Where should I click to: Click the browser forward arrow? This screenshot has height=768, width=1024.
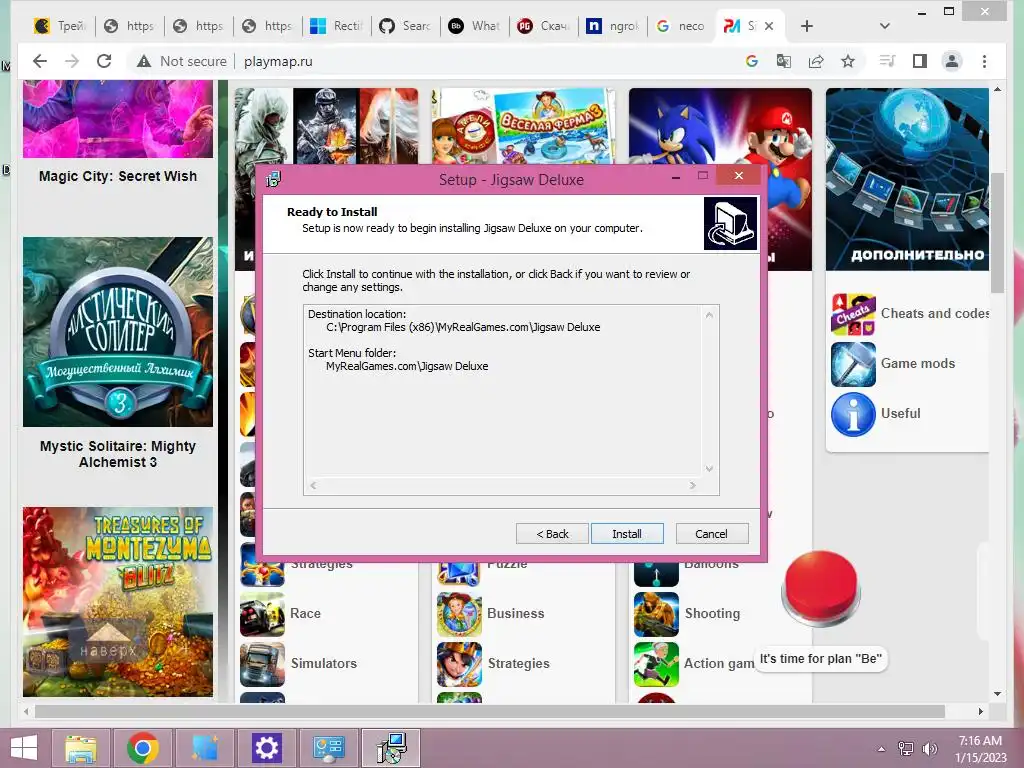[x=72, y=61]
